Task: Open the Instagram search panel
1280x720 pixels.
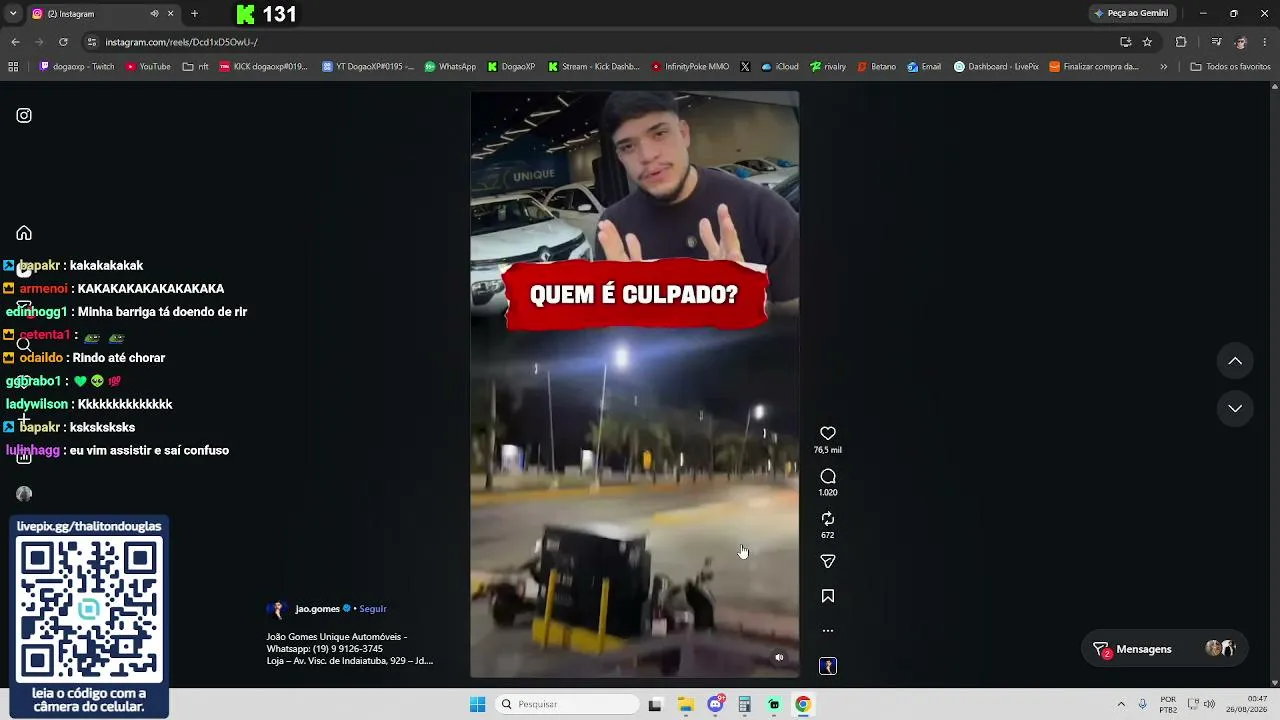Action: click(x=24, y=345)
